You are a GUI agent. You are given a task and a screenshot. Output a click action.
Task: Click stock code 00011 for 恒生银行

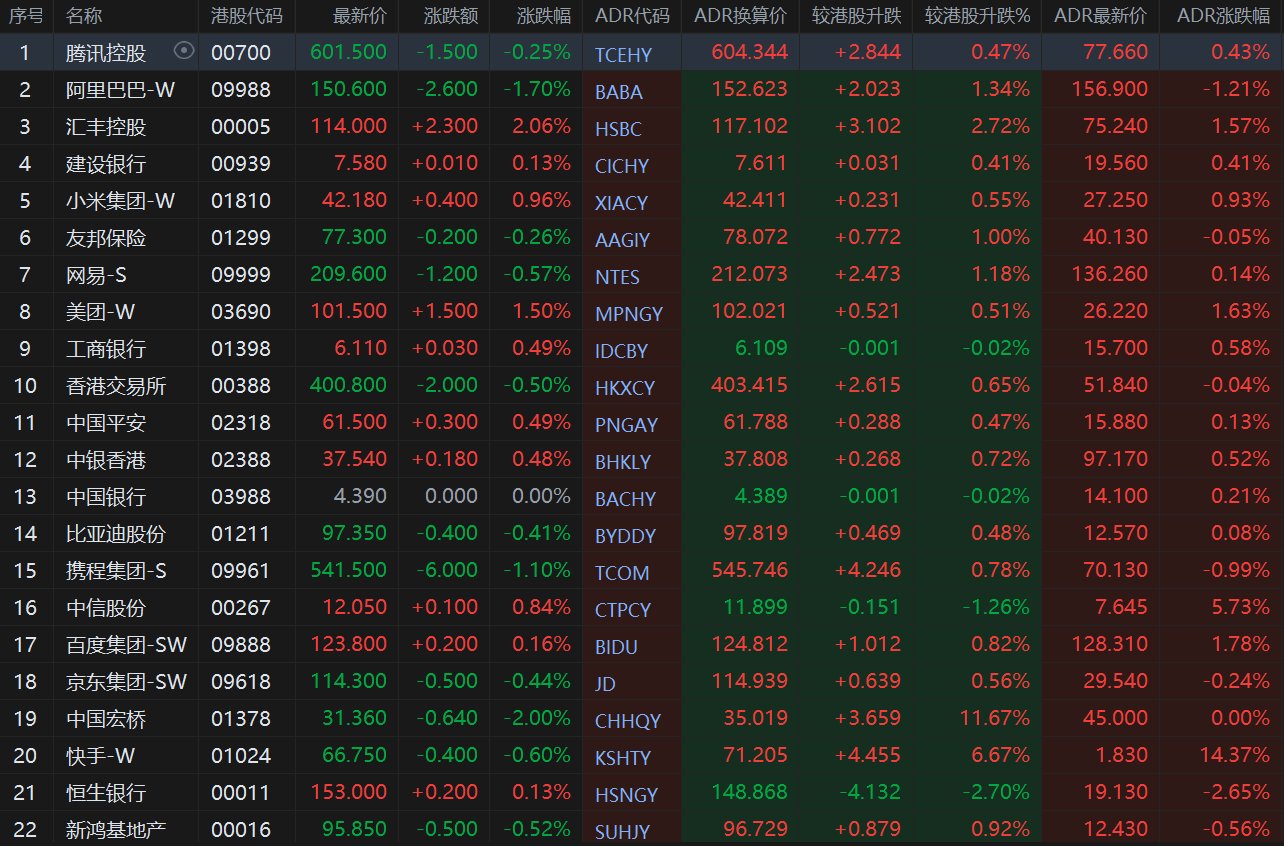click(x=241, y=793)
